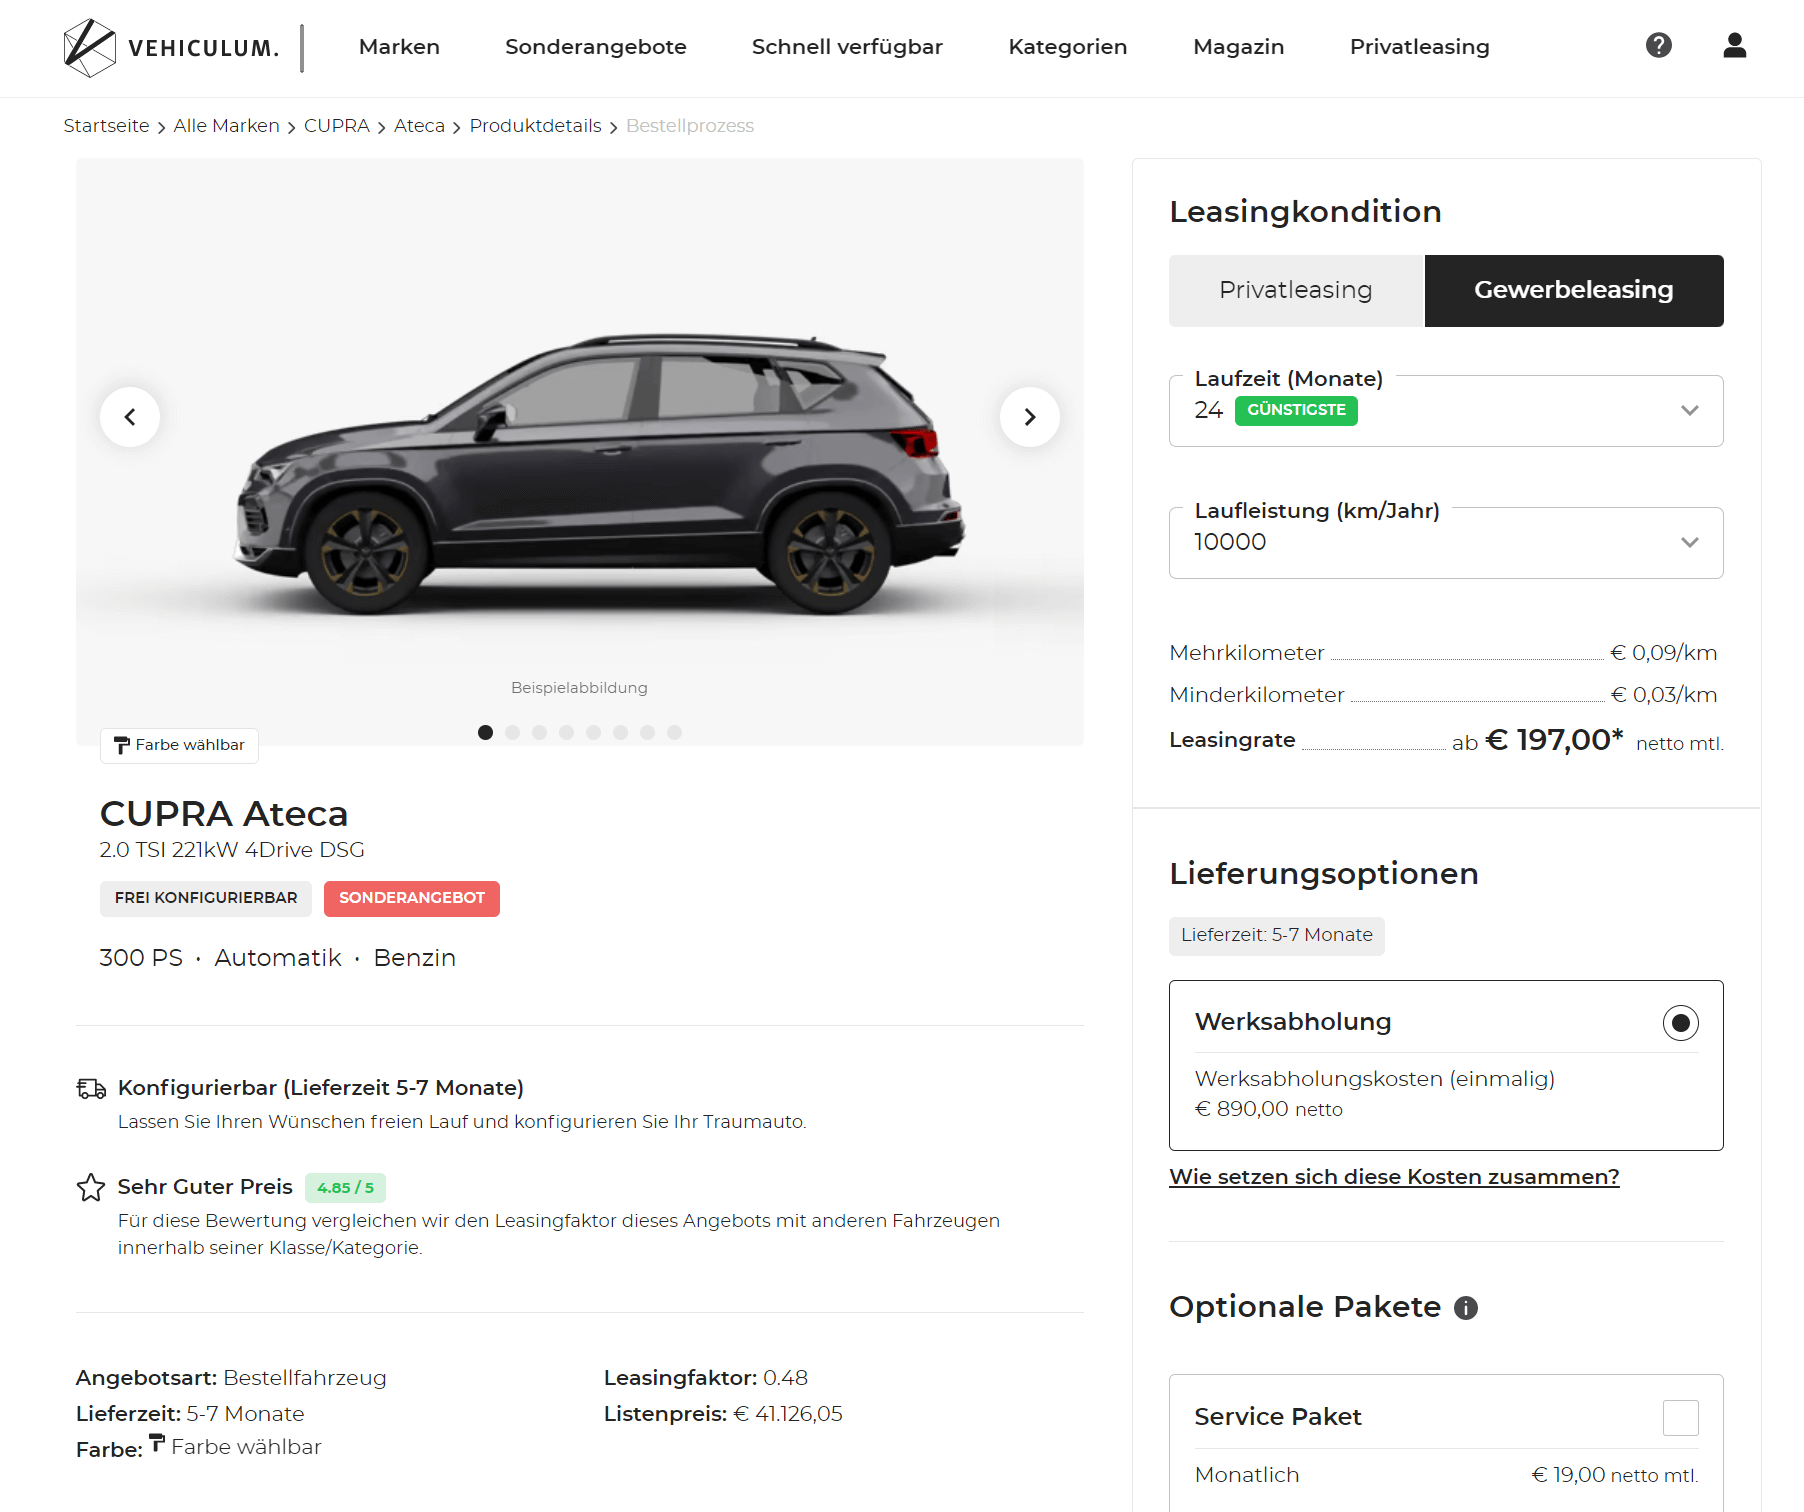Open Privatleasing in the top navigation
This screenshot has width=1804, height=1512.
[1420, 47]
